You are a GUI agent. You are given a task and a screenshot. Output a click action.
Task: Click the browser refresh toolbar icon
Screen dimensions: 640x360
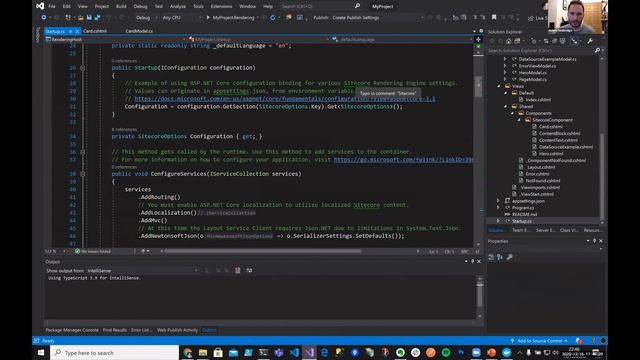[x=273, y=18]
